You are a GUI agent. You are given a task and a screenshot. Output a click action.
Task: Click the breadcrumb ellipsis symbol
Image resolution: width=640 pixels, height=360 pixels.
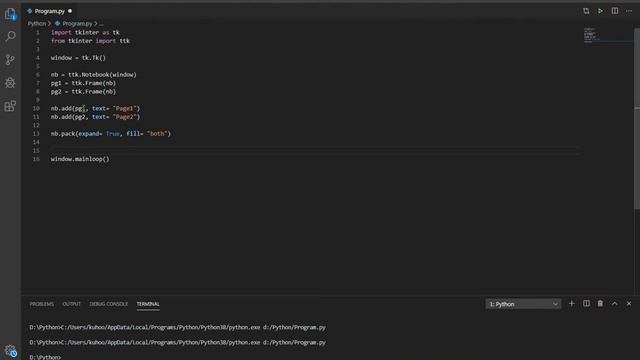pyautogui.click(x=101, y=24)
